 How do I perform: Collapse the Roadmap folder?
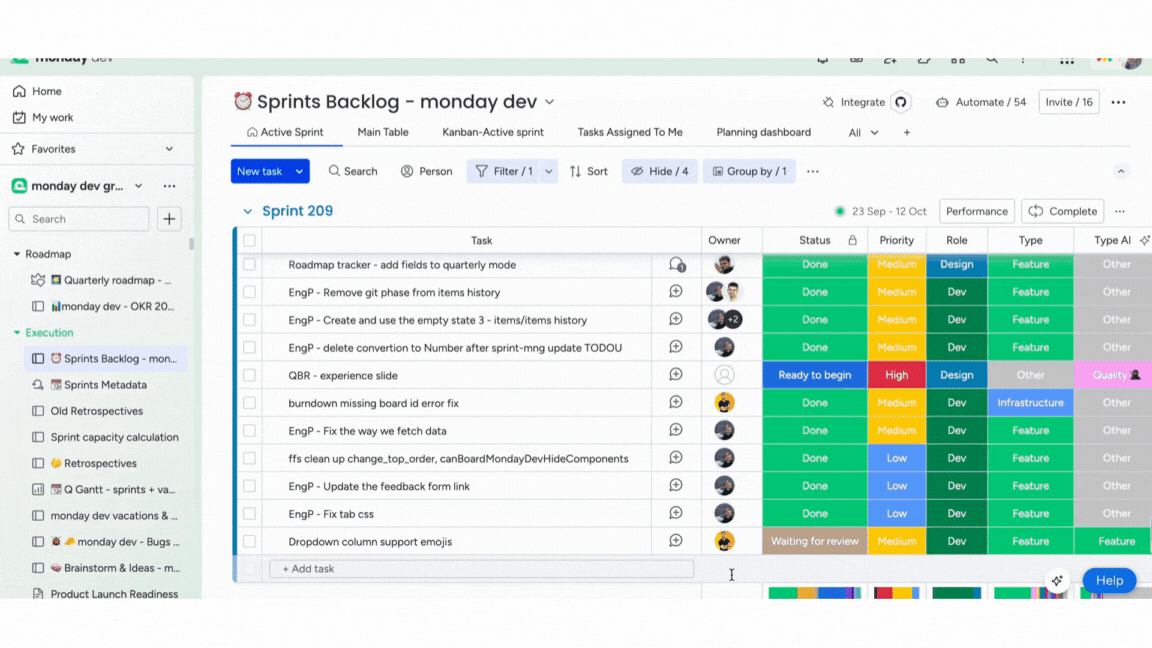click(17, 254)
